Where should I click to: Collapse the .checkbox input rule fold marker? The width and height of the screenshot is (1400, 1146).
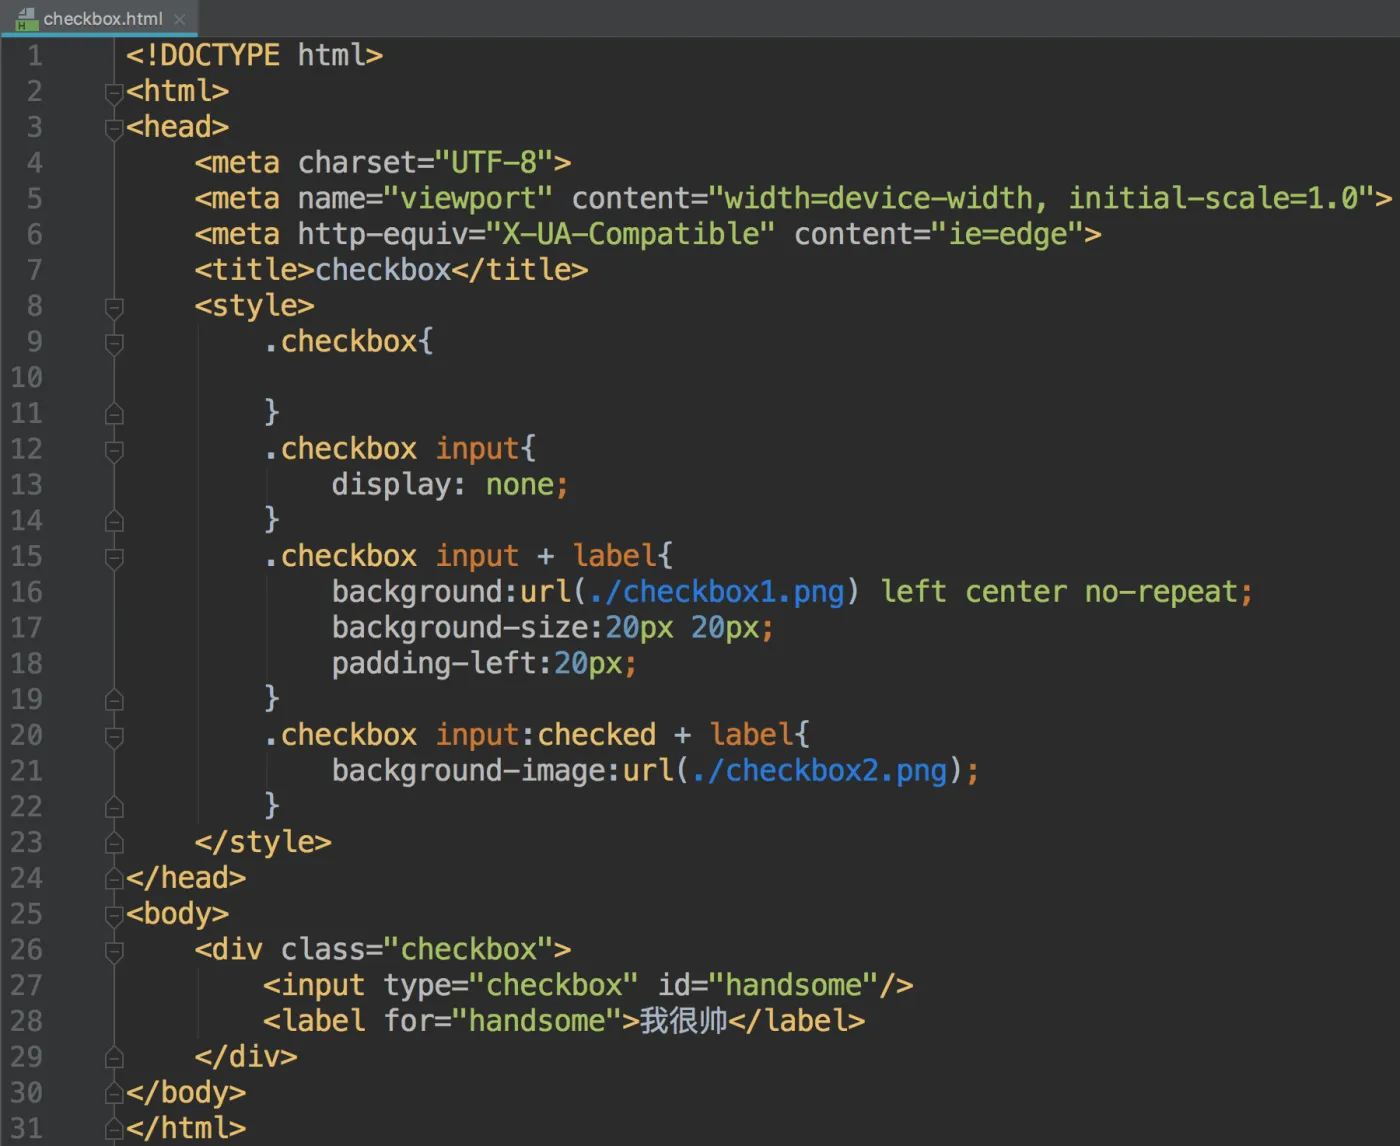[113, 452]
